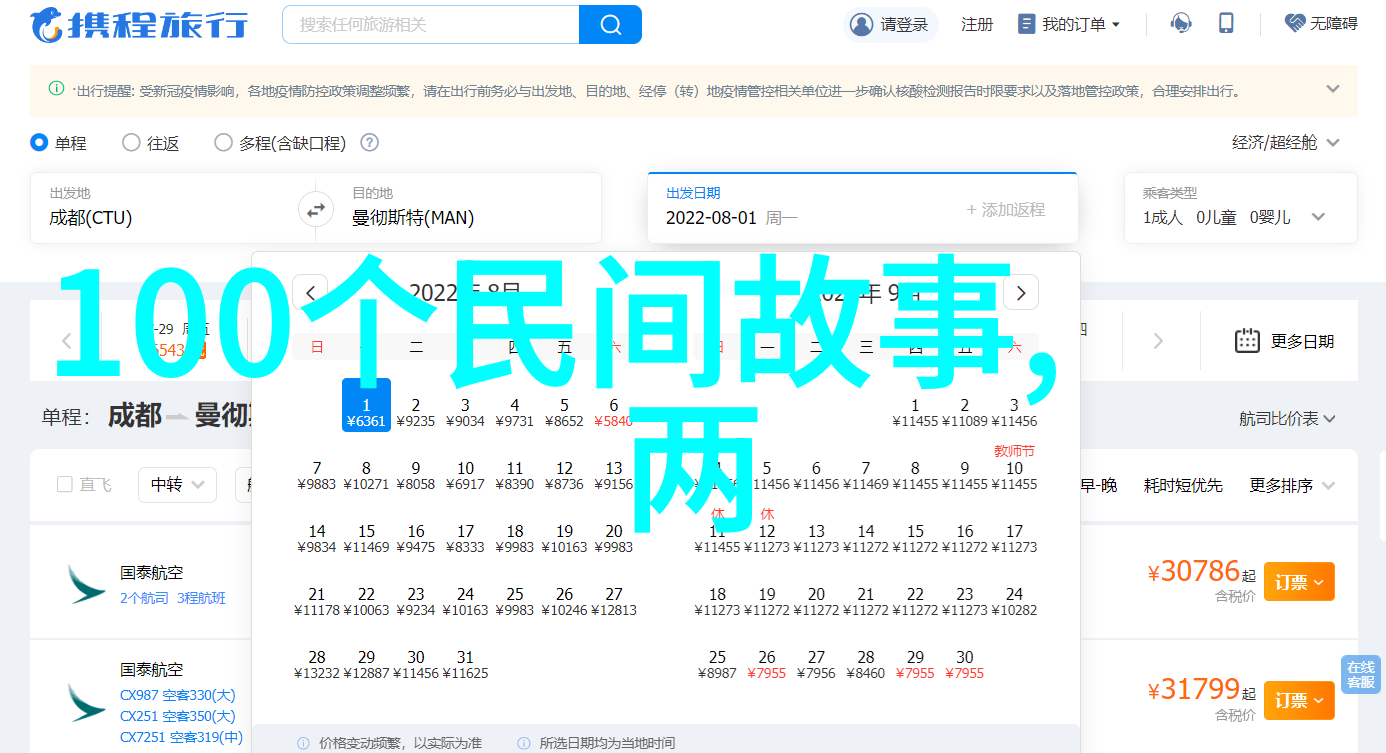The image size is (1386, 753).
Task: Click the mobile phone app icon
Action: tap(1227, 24)
